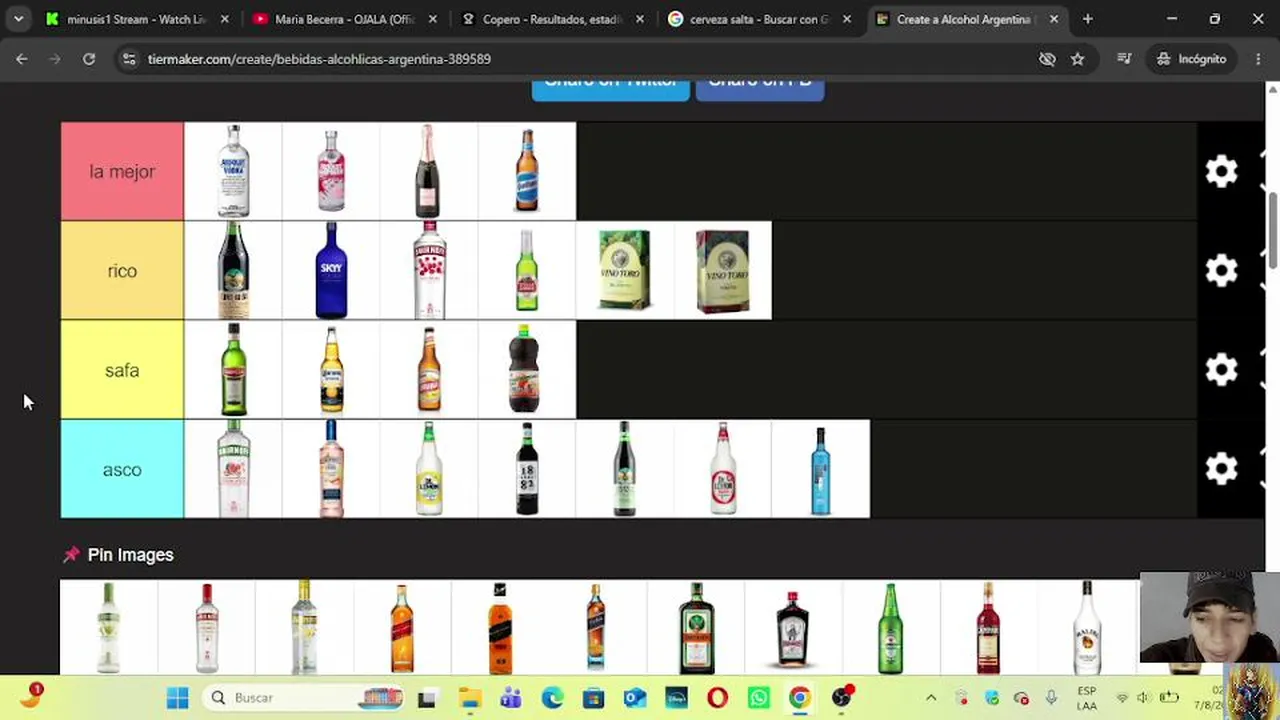This screenshot has width=1280, height=720.
Task: Open the tab search dropdown arrow
Action: (x=18, y=19)
